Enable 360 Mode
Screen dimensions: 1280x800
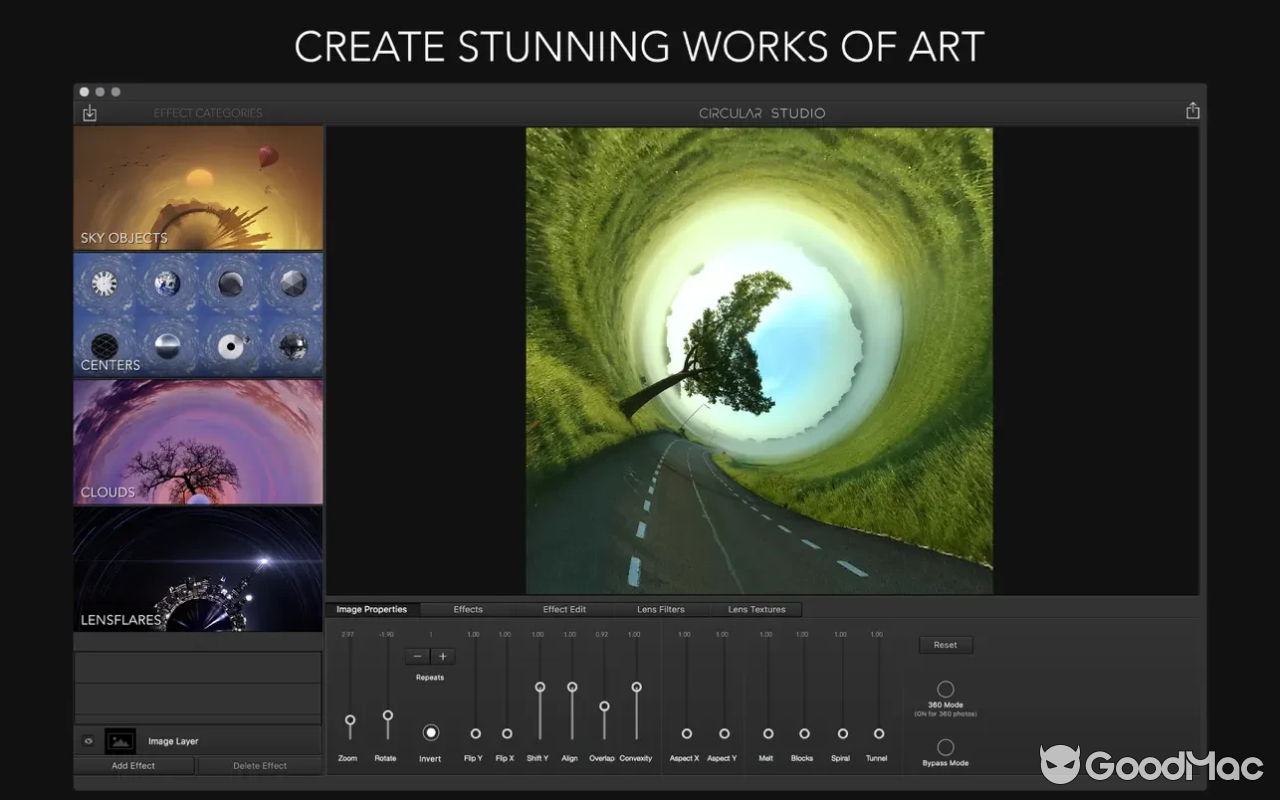coord(945,689)
